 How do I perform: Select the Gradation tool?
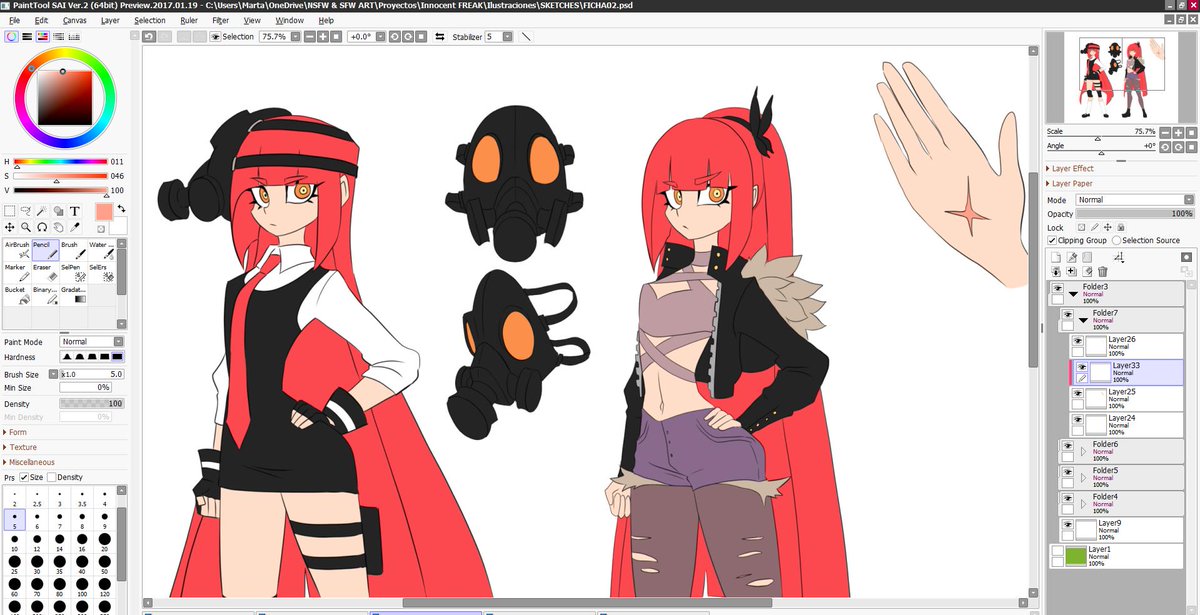73,296
